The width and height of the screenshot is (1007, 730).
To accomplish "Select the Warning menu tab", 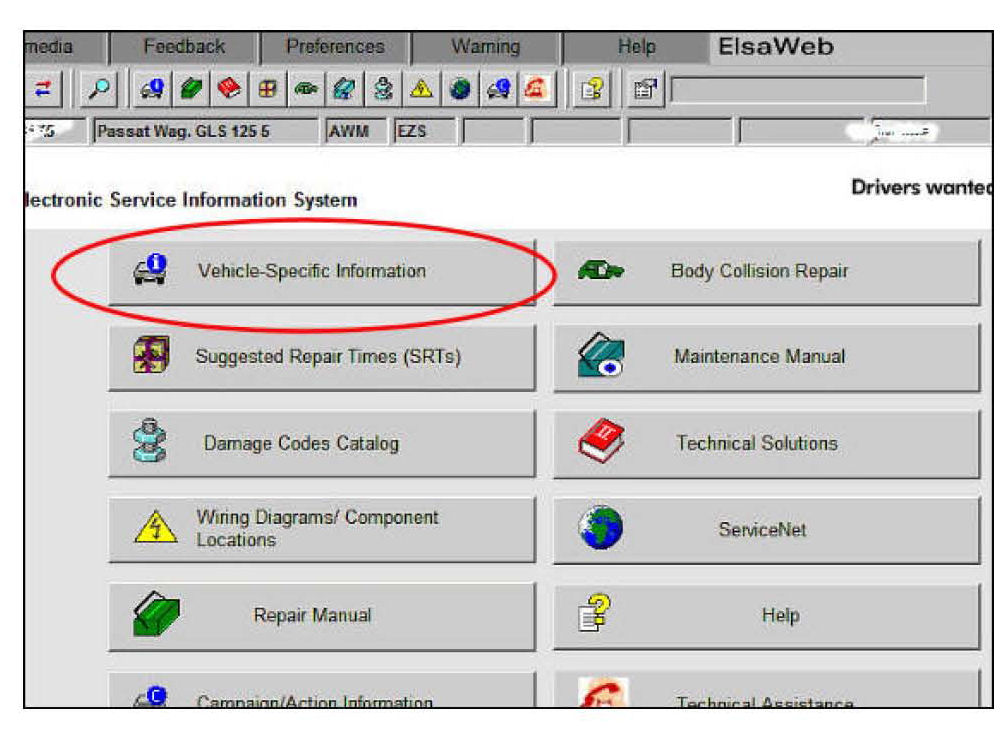I will click(x=485, y=47).
